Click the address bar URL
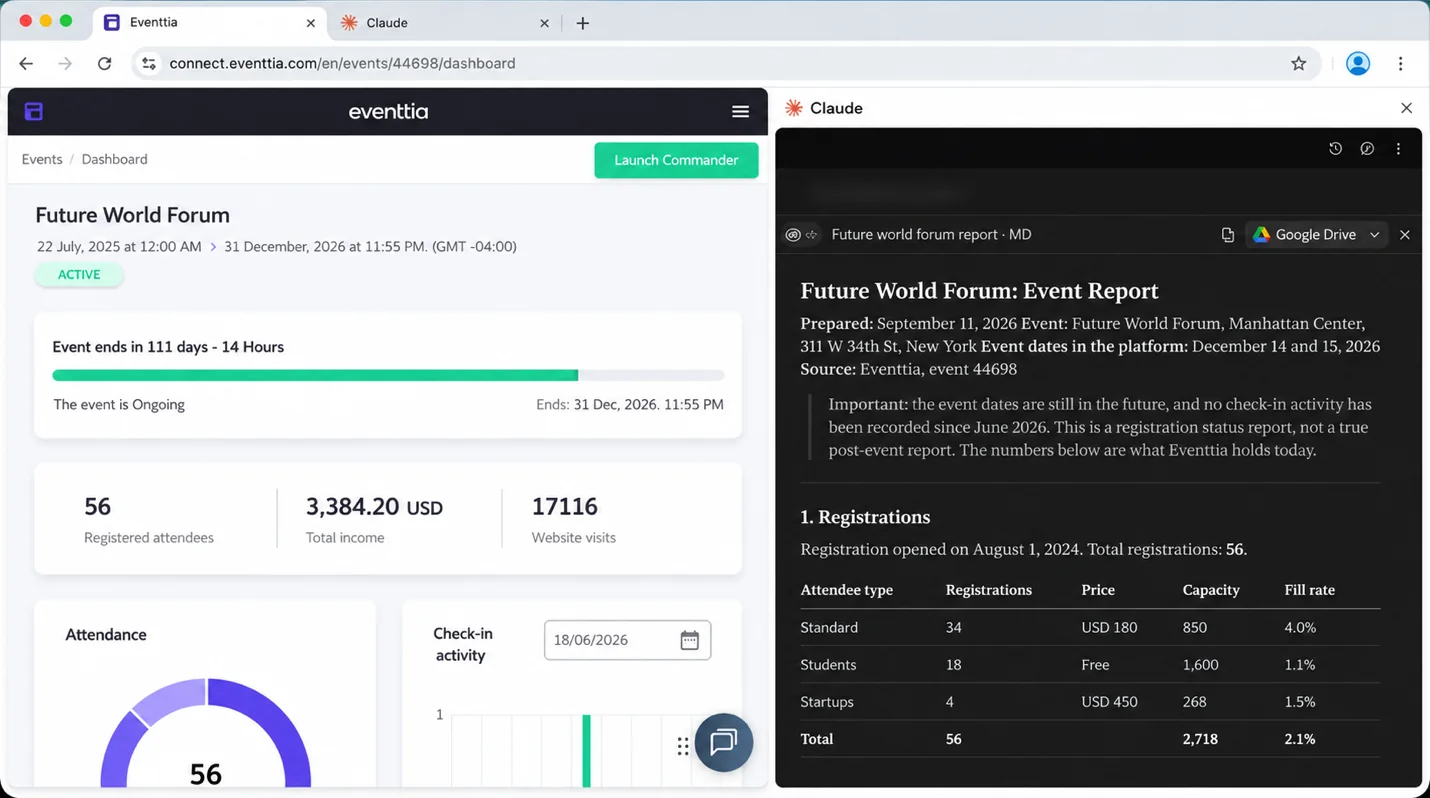 [x=342, y=63]
